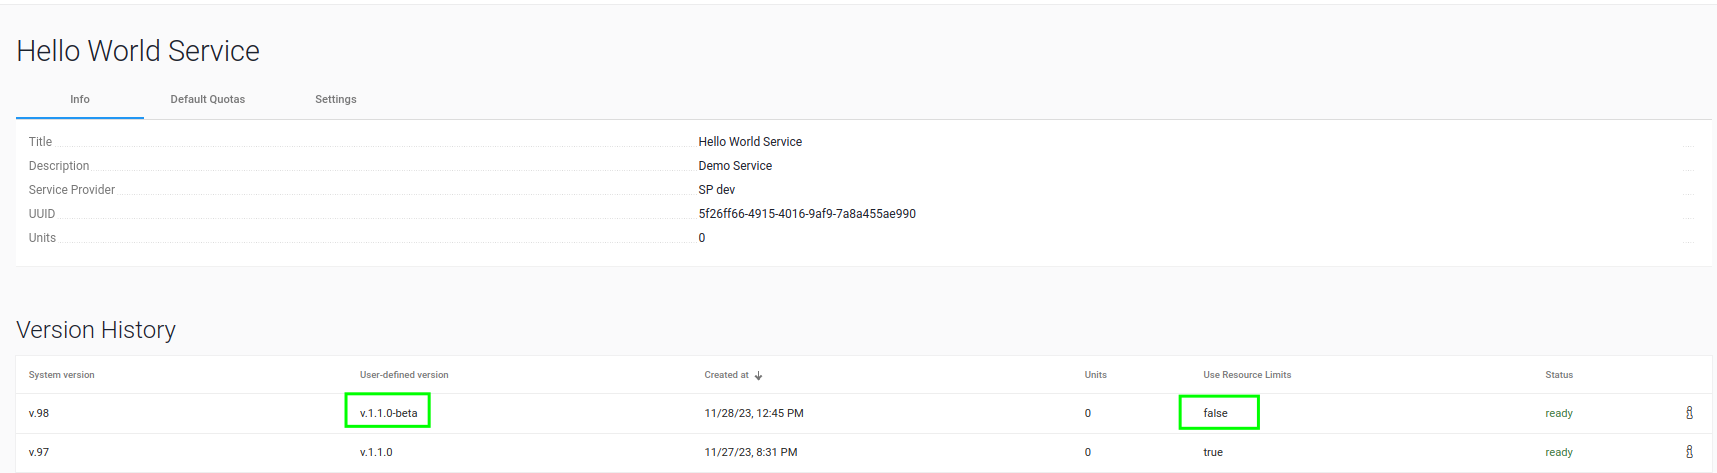Click the Use Resource Limits column header
The height and width of the screenshot is (473, 1717).
1246,375
